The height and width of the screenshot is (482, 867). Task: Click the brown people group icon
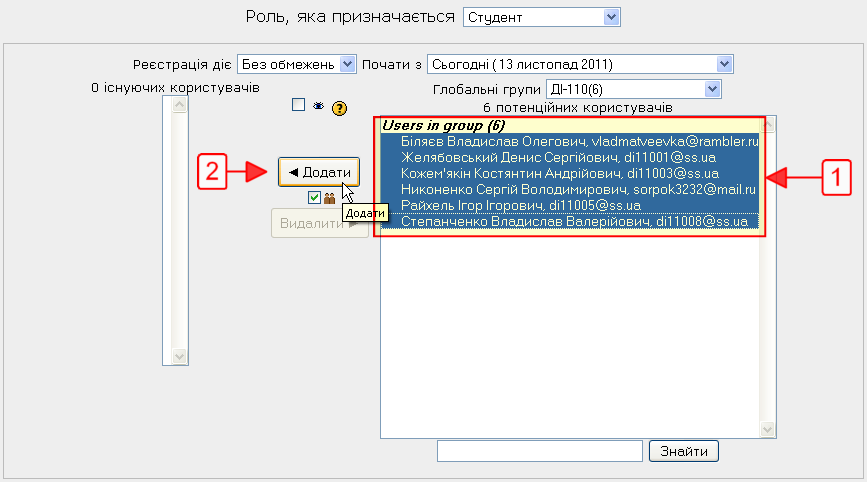pyautogui.click(x=330, y=198)
